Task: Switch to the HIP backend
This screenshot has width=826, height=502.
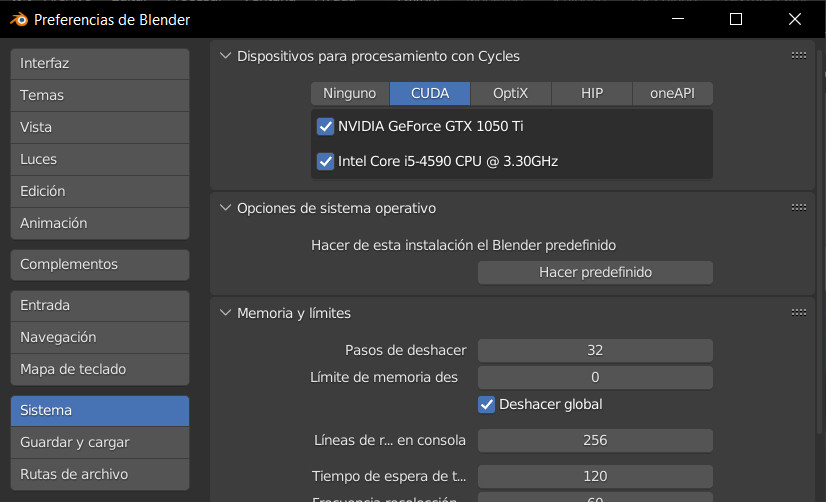Action: [592, 93]
